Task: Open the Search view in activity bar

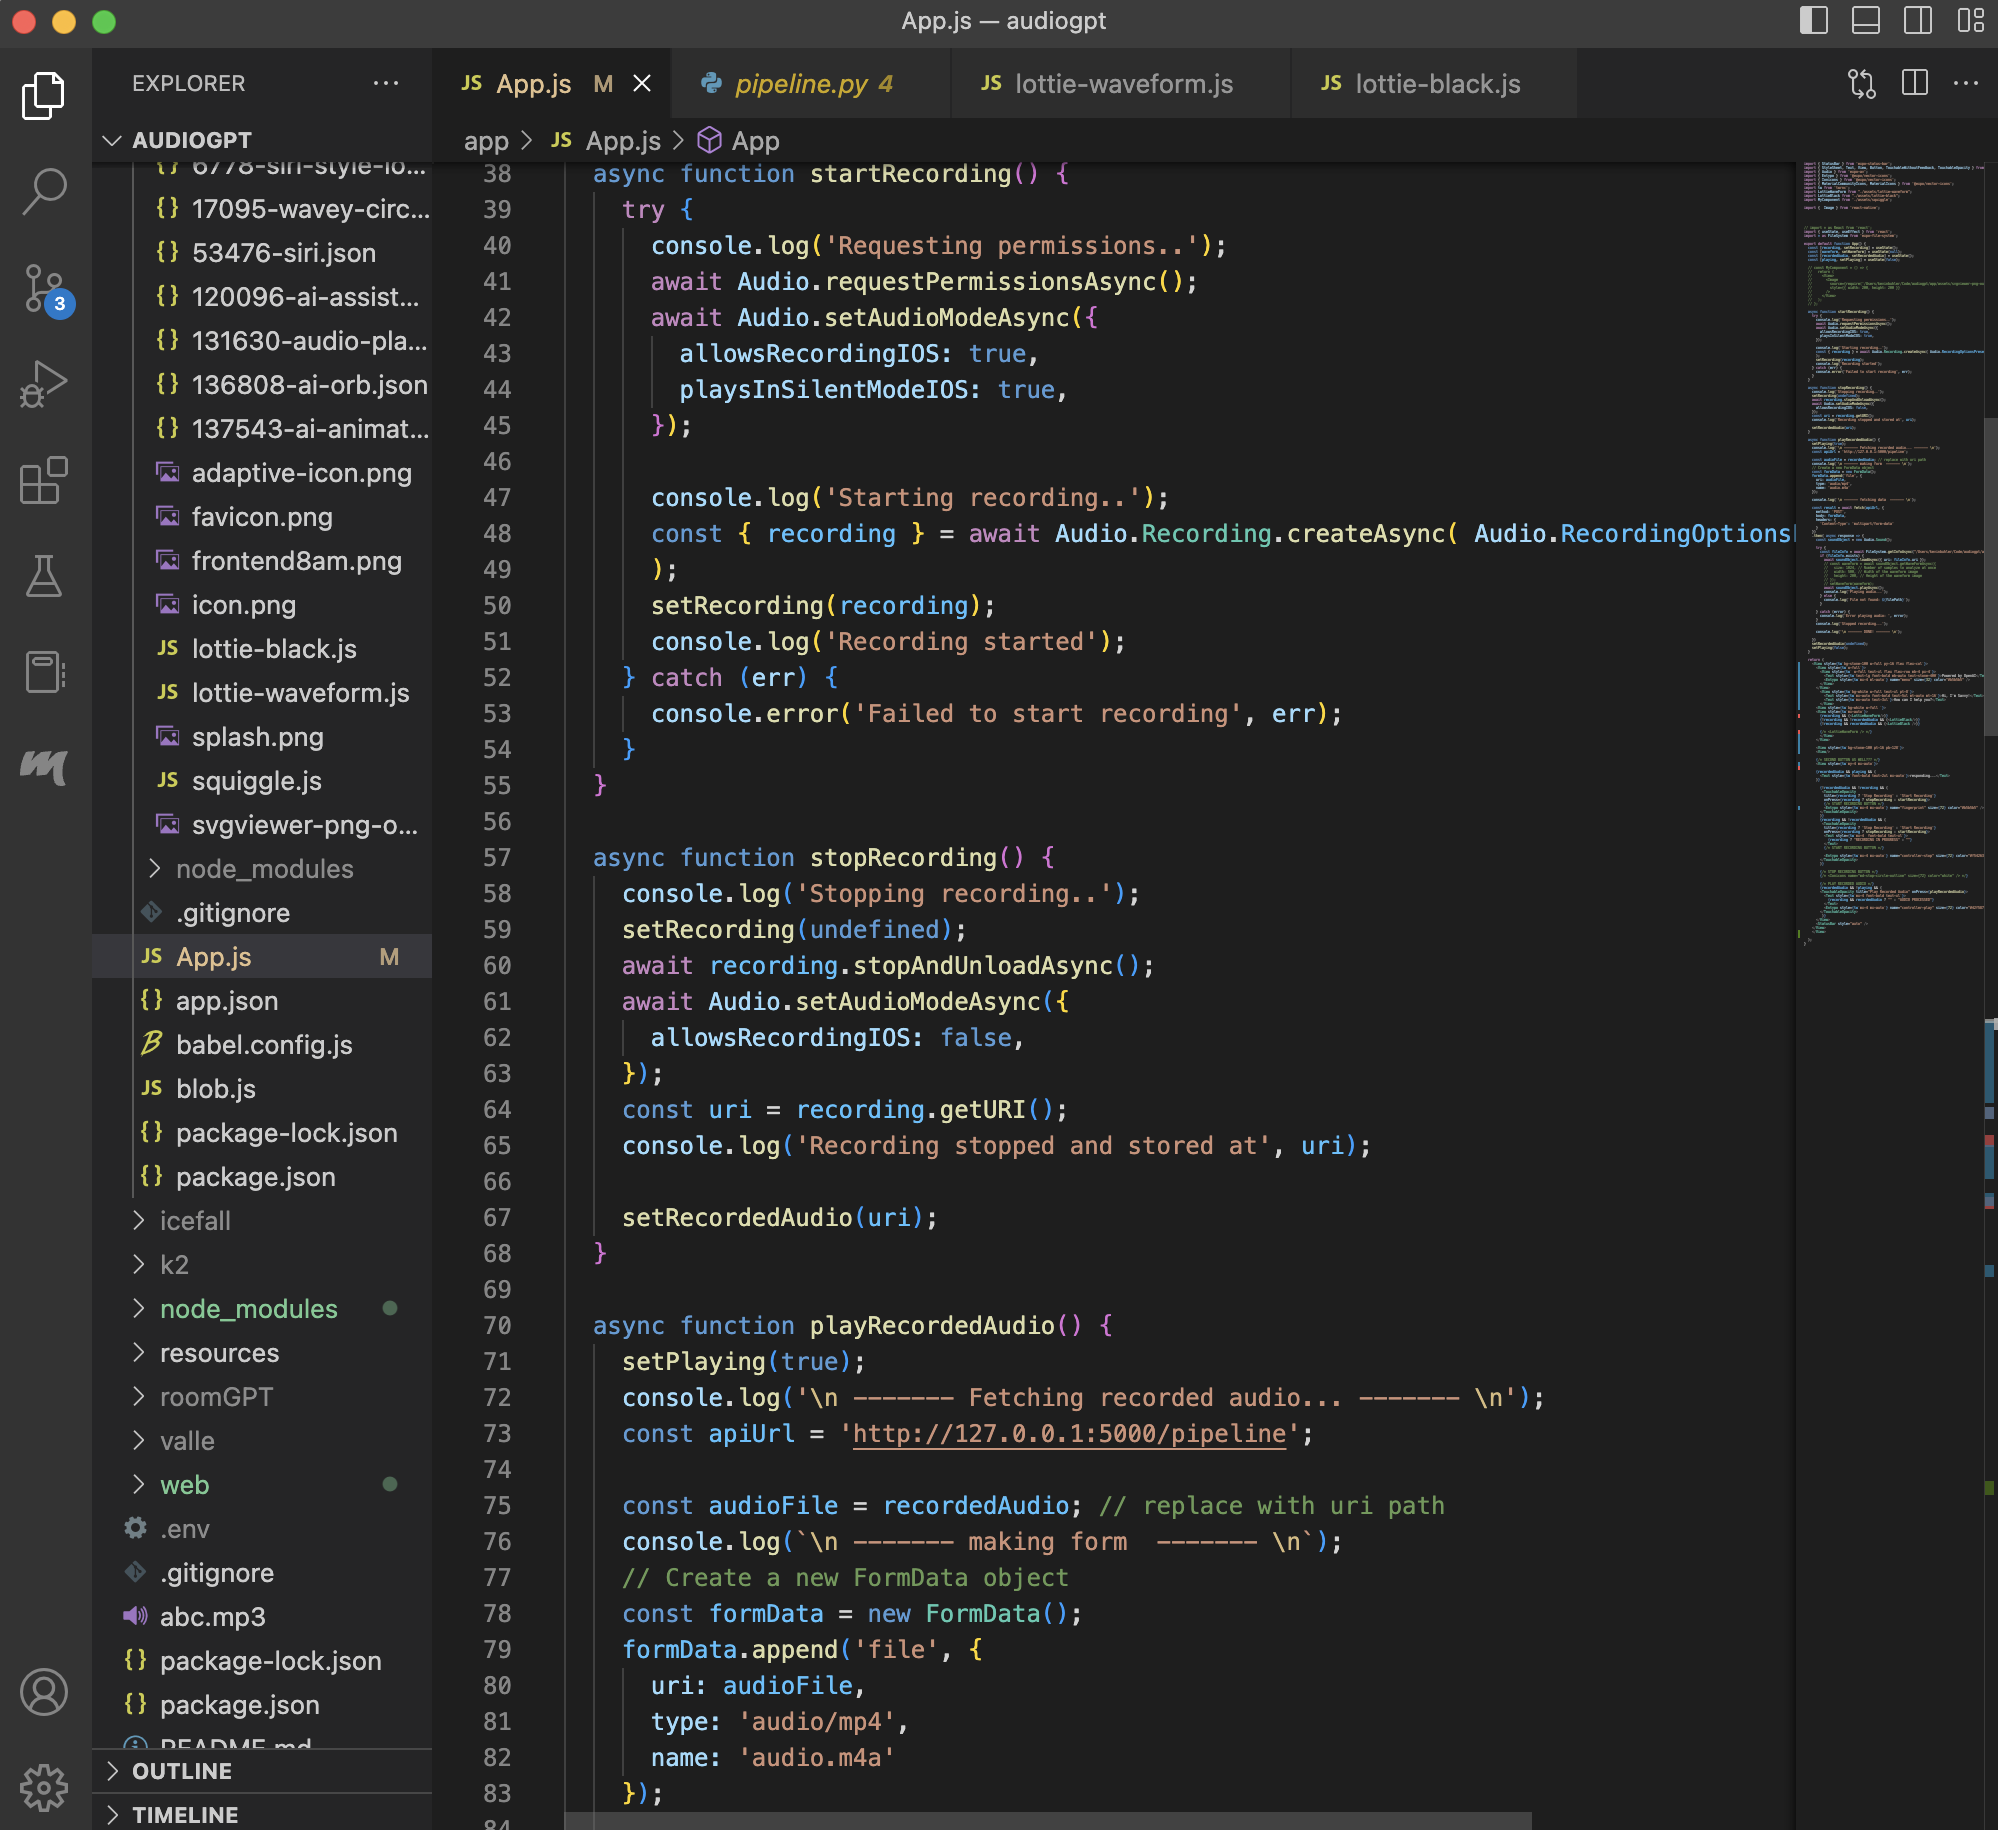Action: 44,190
